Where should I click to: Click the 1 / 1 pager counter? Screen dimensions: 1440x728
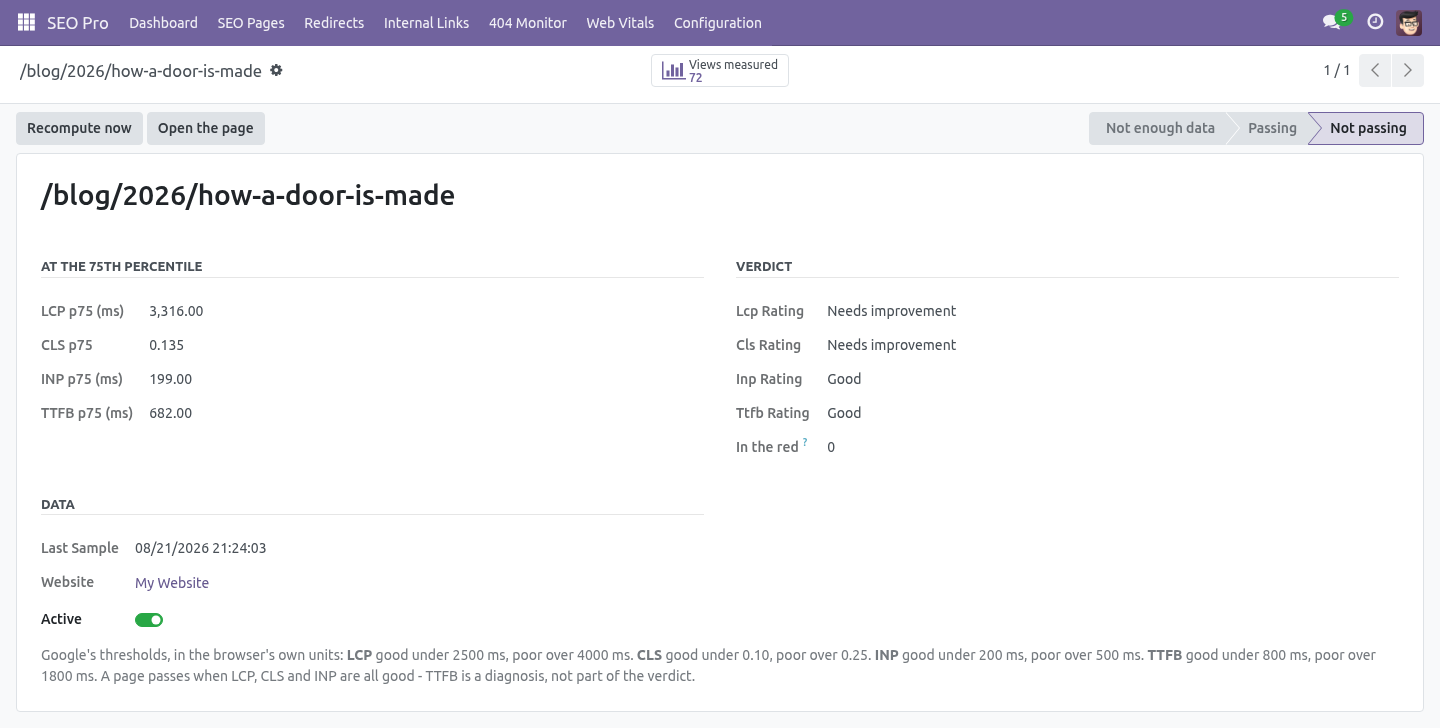1337,70
